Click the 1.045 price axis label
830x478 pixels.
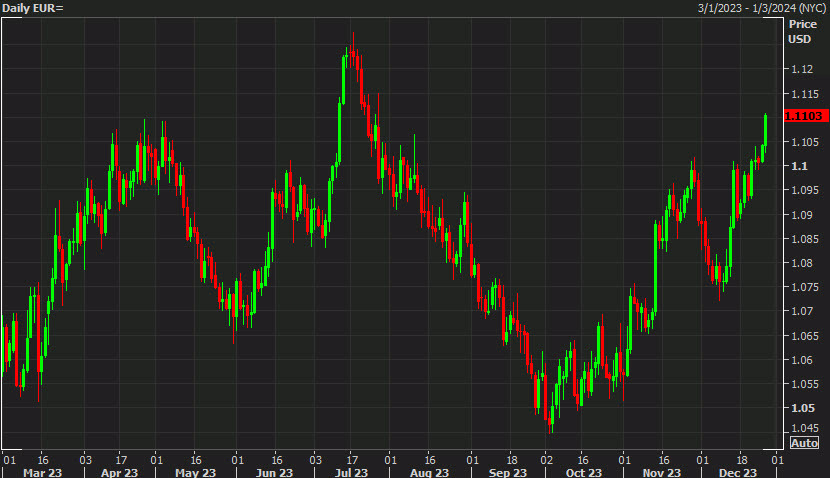(805, 428)
